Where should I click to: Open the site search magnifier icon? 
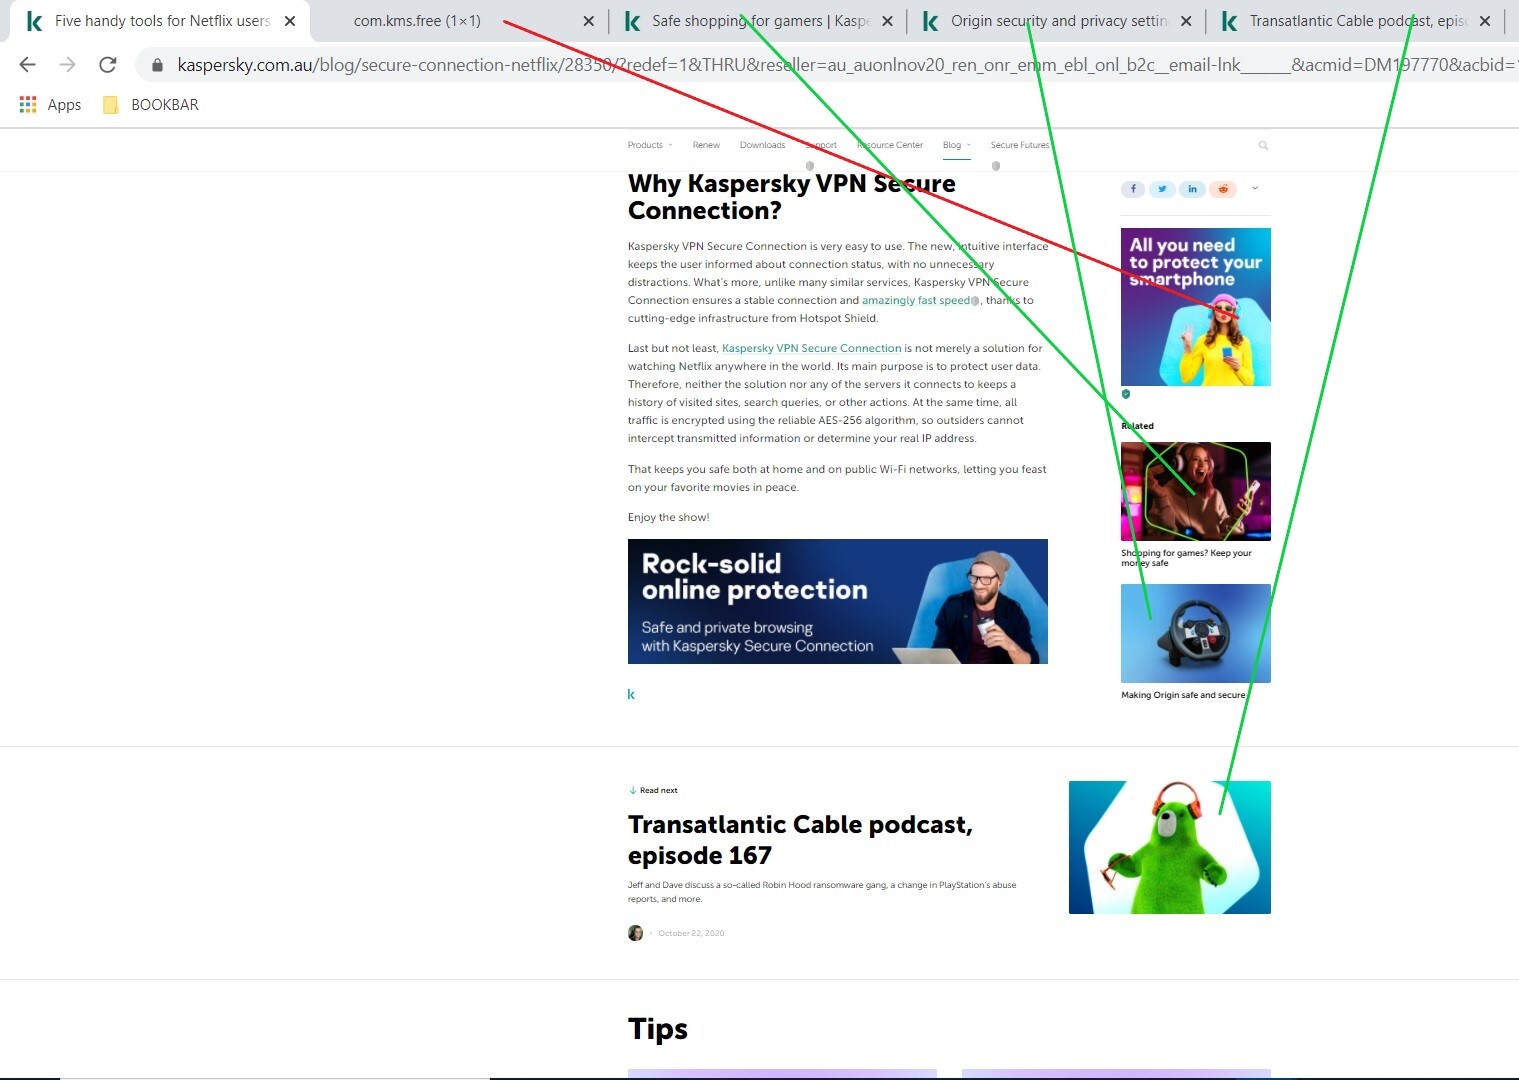(x=1263, y=145)
